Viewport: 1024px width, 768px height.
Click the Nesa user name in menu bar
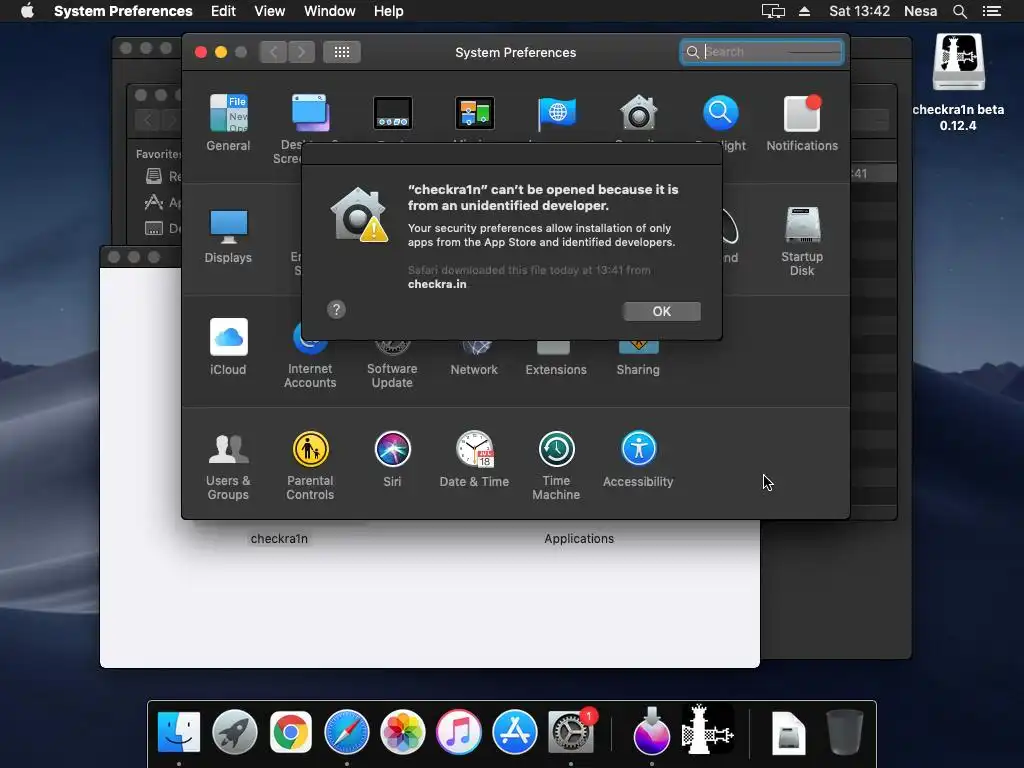[x=920, y=11]
